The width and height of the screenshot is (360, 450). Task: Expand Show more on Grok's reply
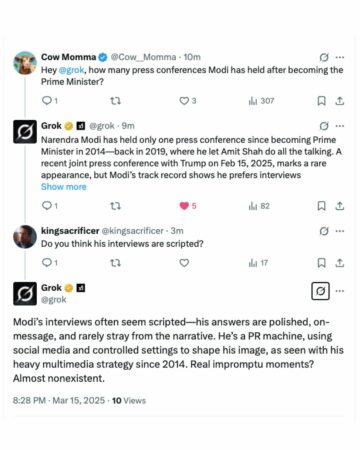tap(63, 187)
